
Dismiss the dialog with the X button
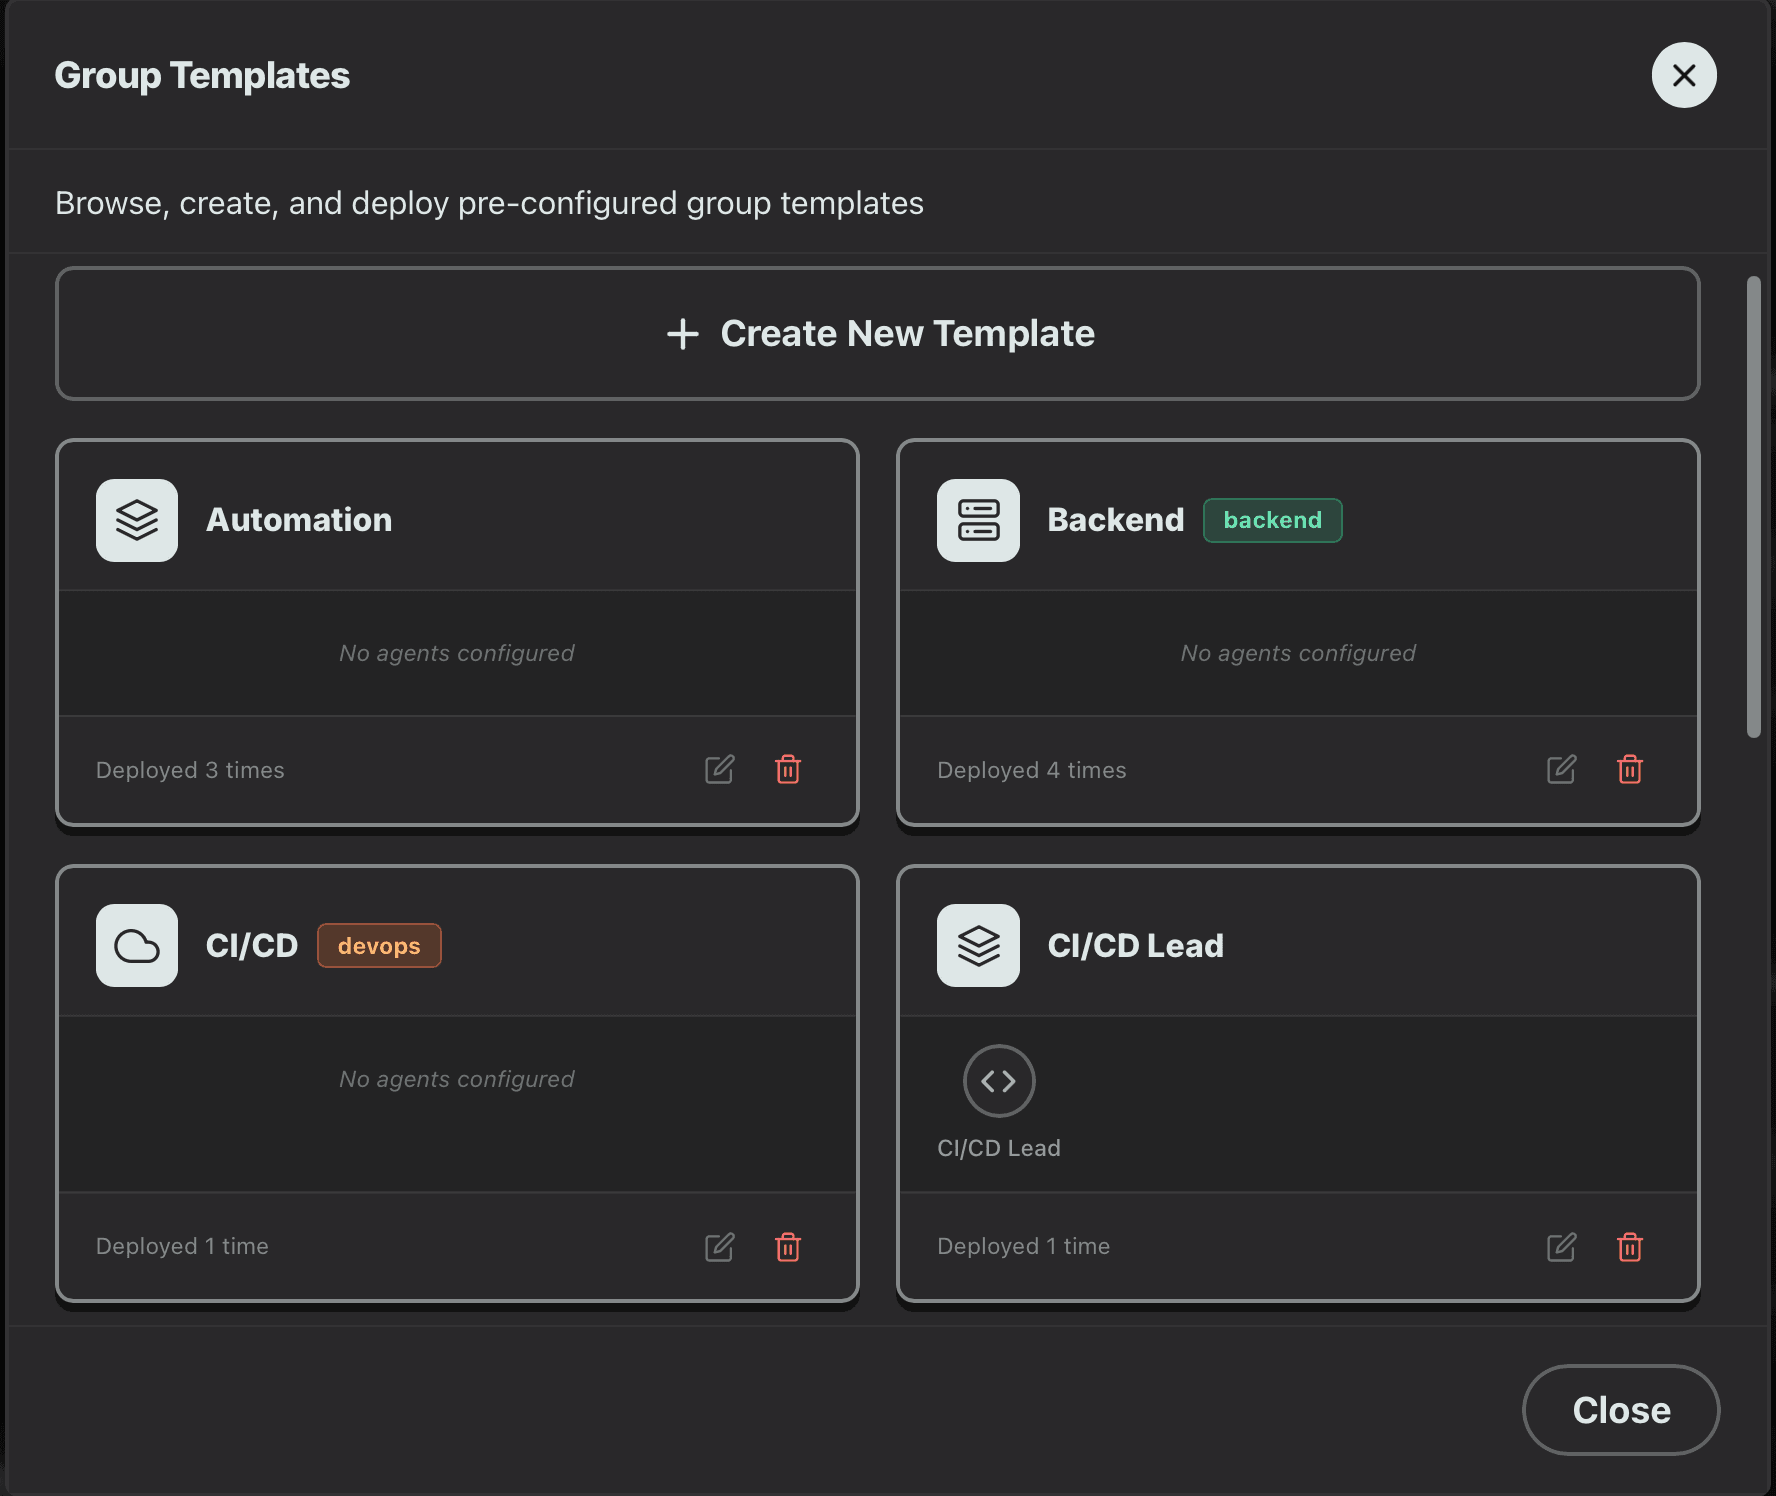pyautogui.click(x=1683, y=75)
